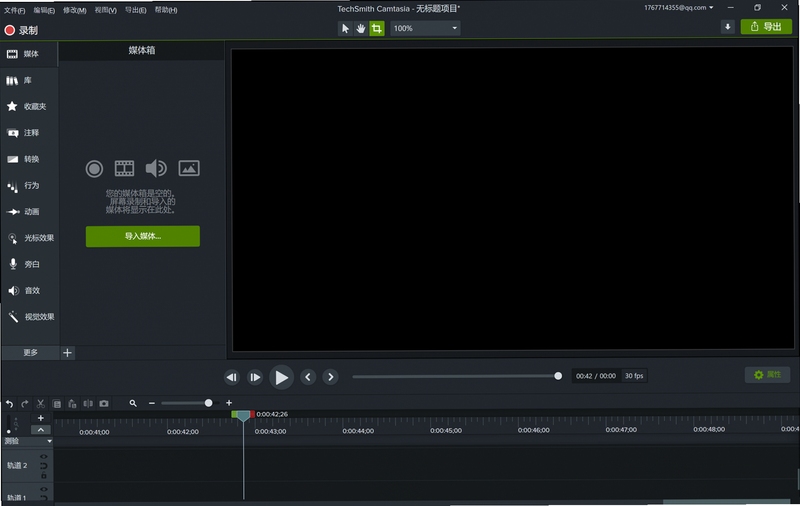800x506 pixels.
Task: Click the scissors cut icon
Action: tap(41, 404)
